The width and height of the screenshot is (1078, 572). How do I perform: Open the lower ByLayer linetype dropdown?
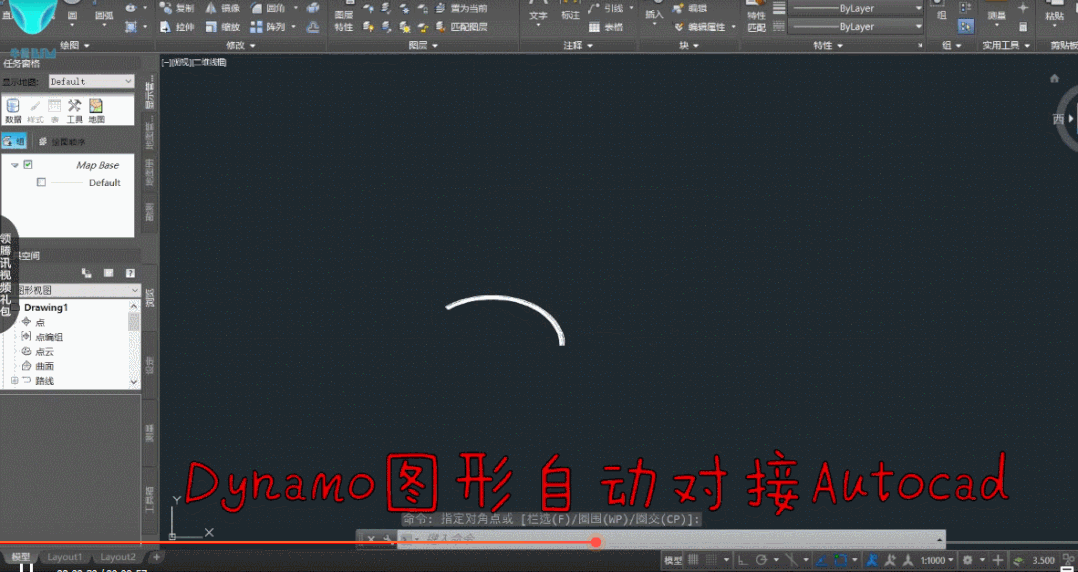coord(855,27)
